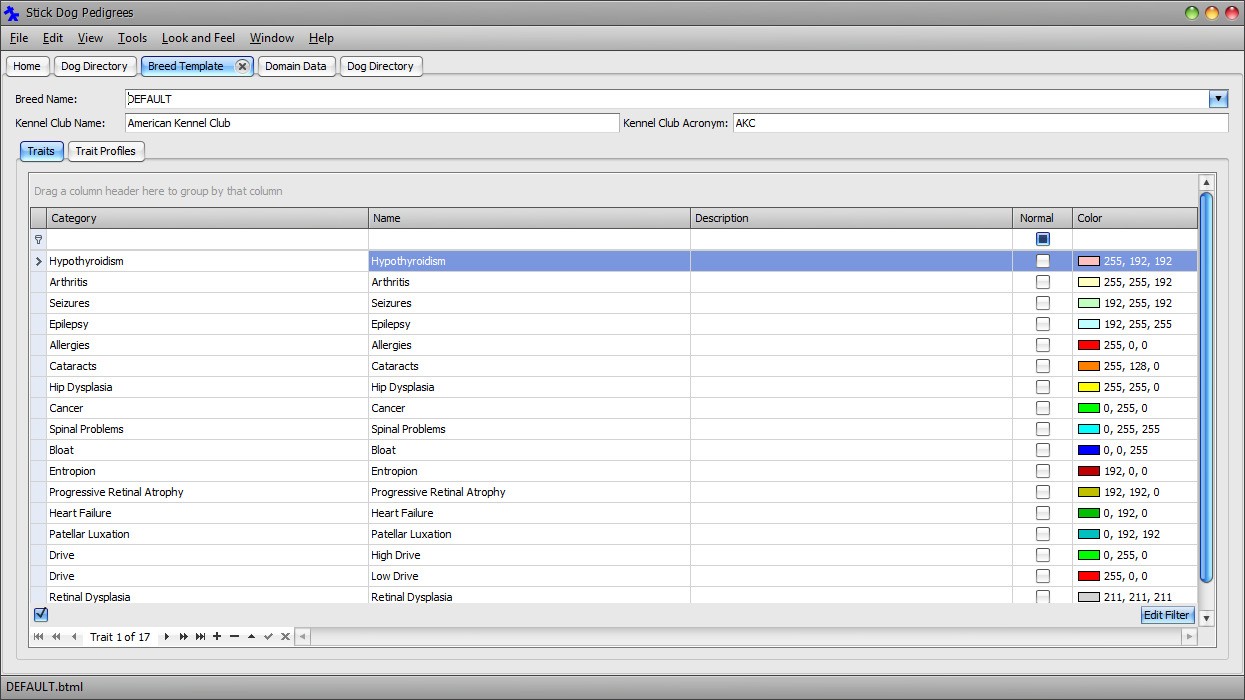1245x700 pixels.
Task: Delete the trait using minus icon
Action: (234, 637)
